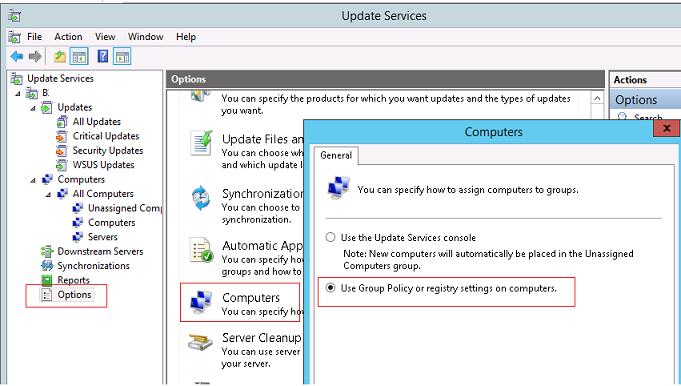The height and width of the screenshot is (386, 681).
Task: Open the Automatic Approvals option icon
Action: 201,250
